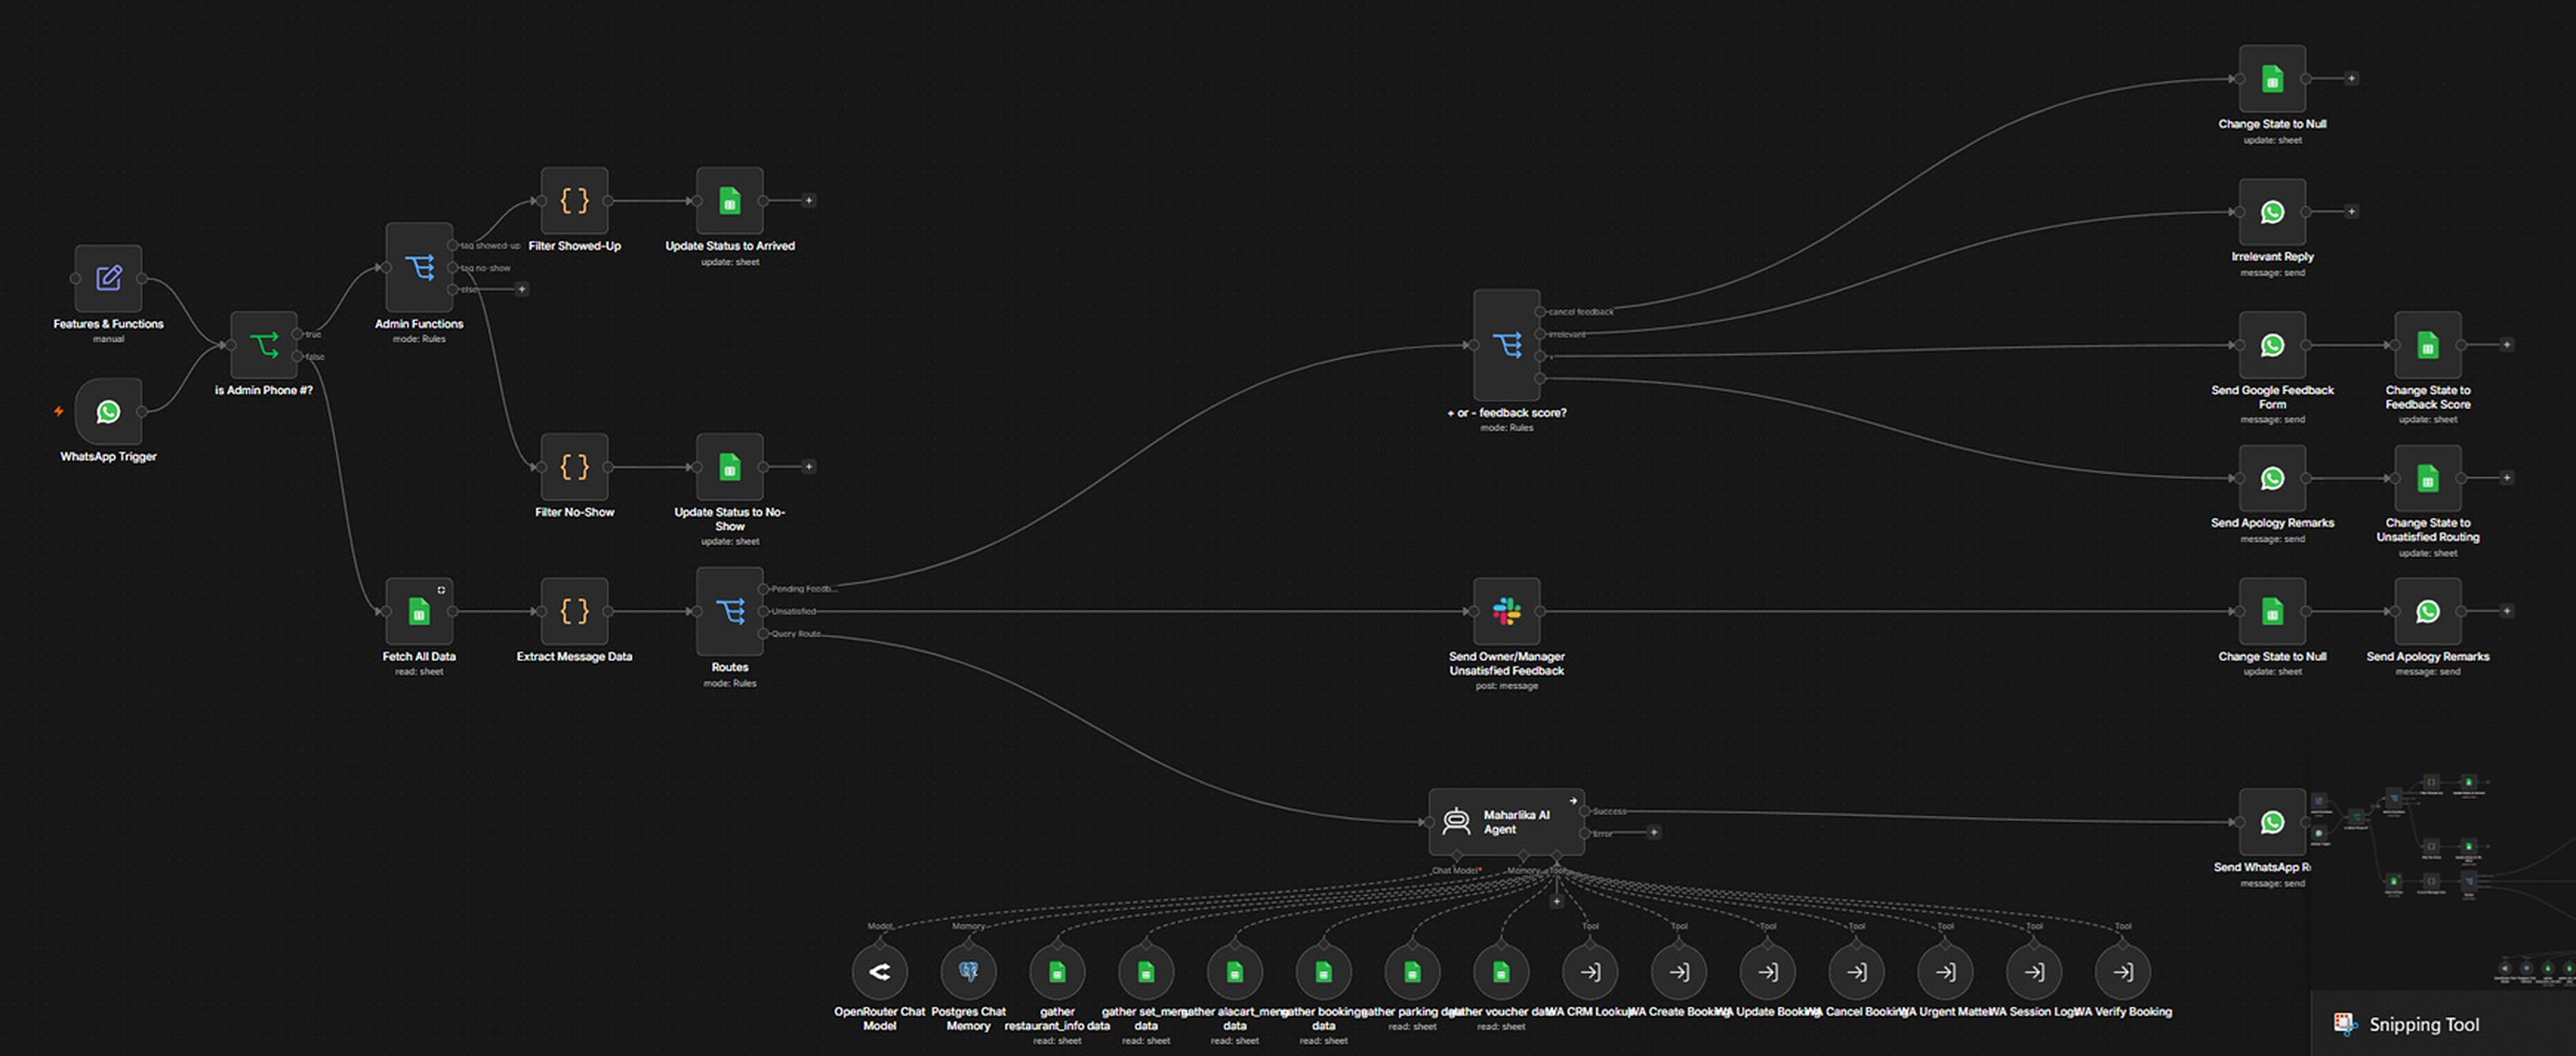
Task: Select the Features & Functions manual trigger node
Action: click(108, 278)
